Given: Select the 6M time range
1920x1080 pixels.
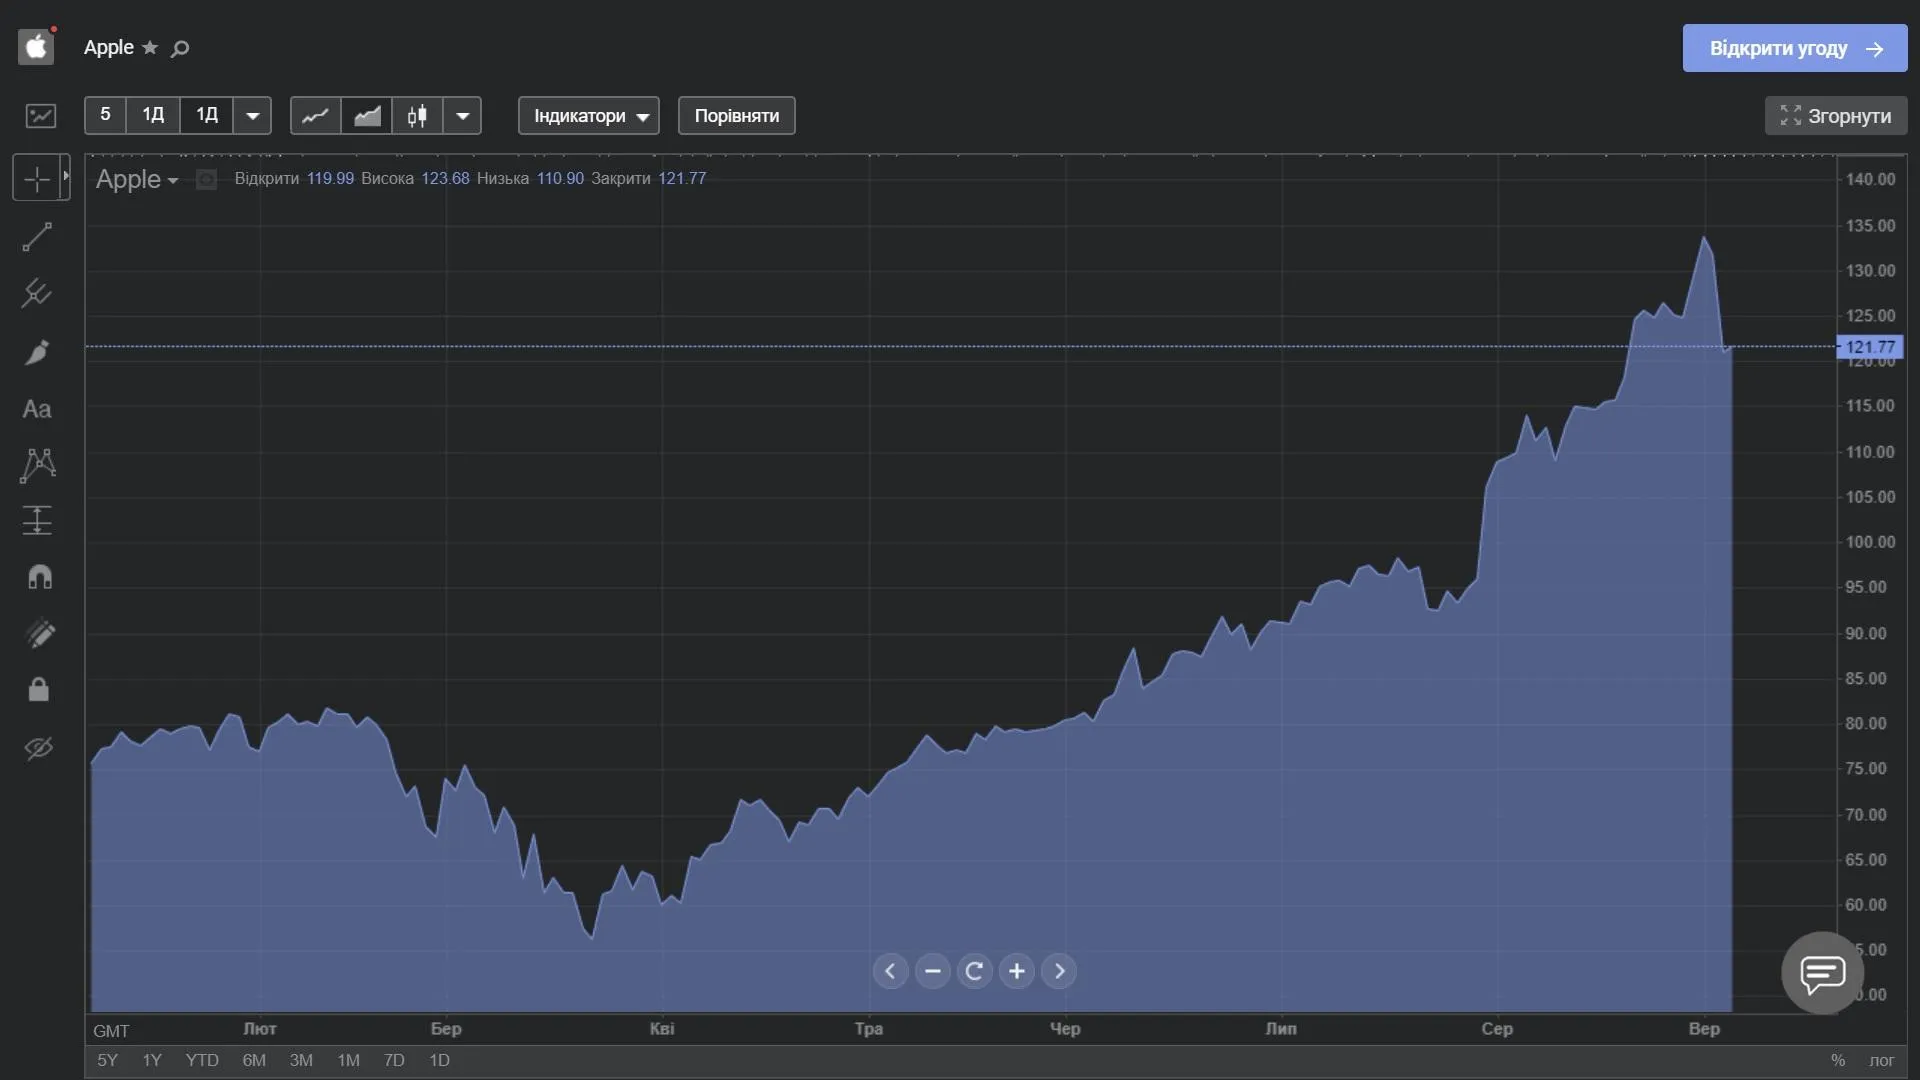Looking at the screenshot, I should tap(254, 1060).
